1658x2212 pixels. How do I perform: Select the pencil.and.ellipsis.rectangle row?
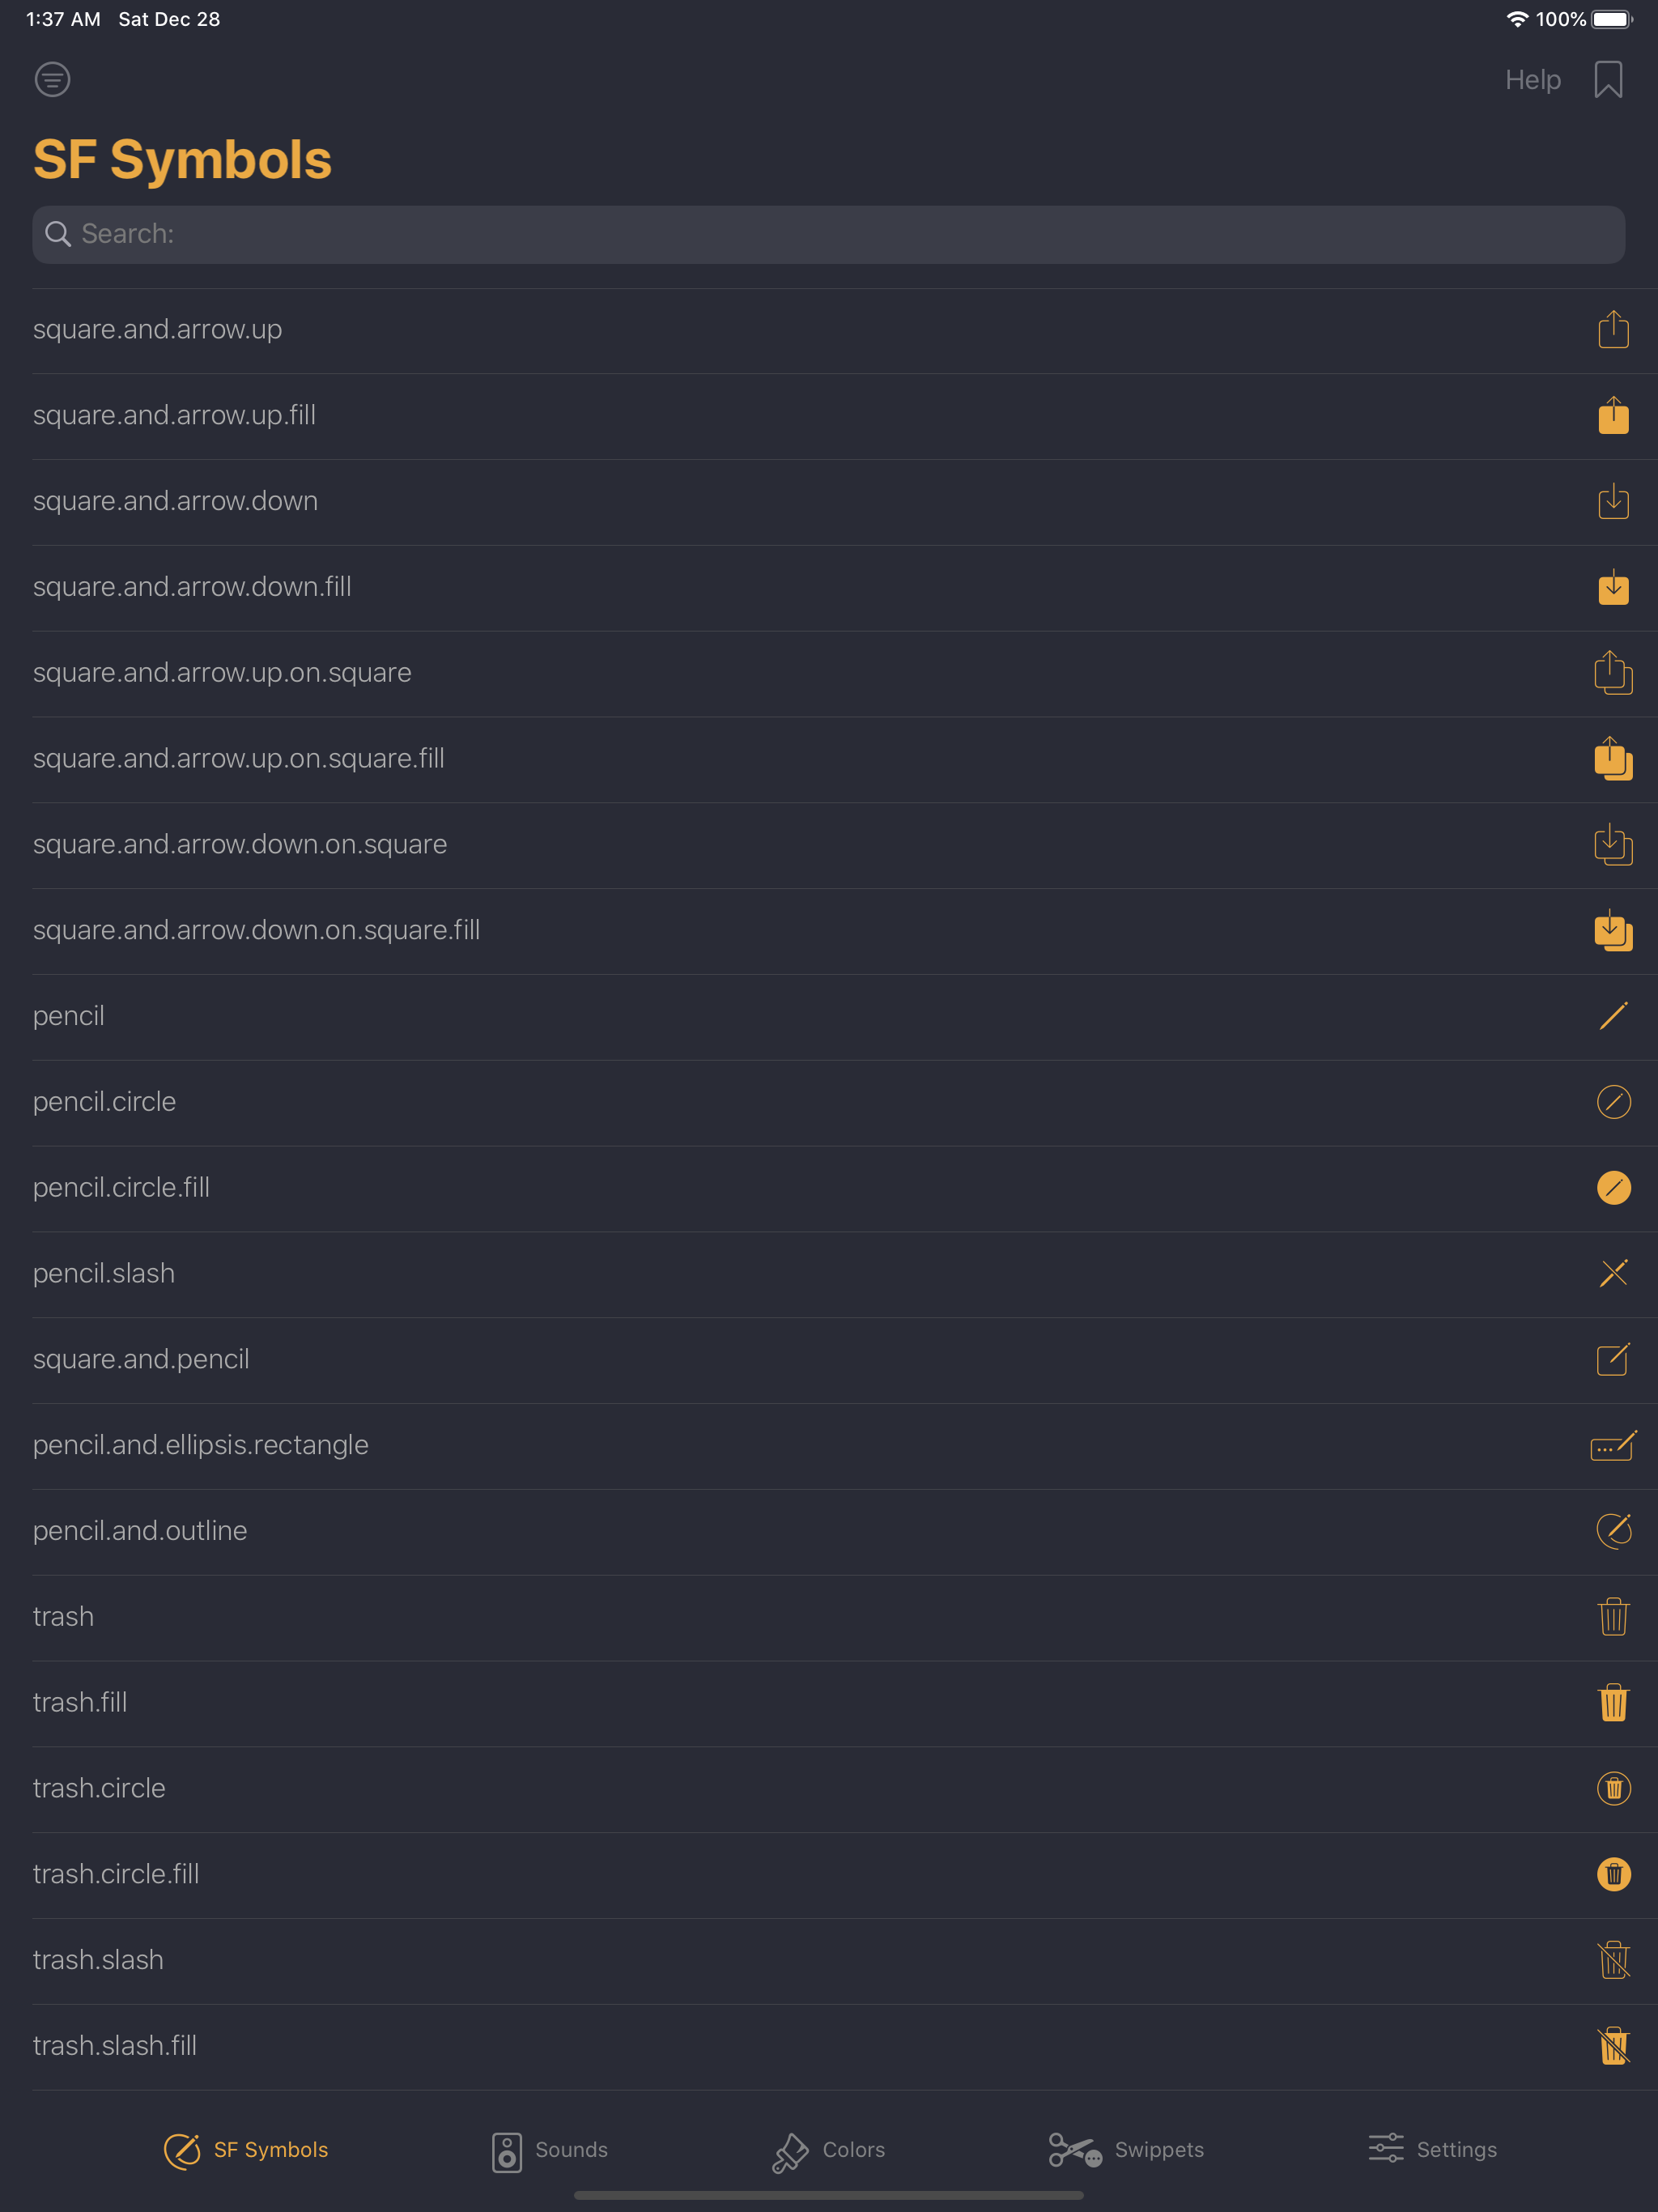pyautogui.click(x=400, y=1445)
